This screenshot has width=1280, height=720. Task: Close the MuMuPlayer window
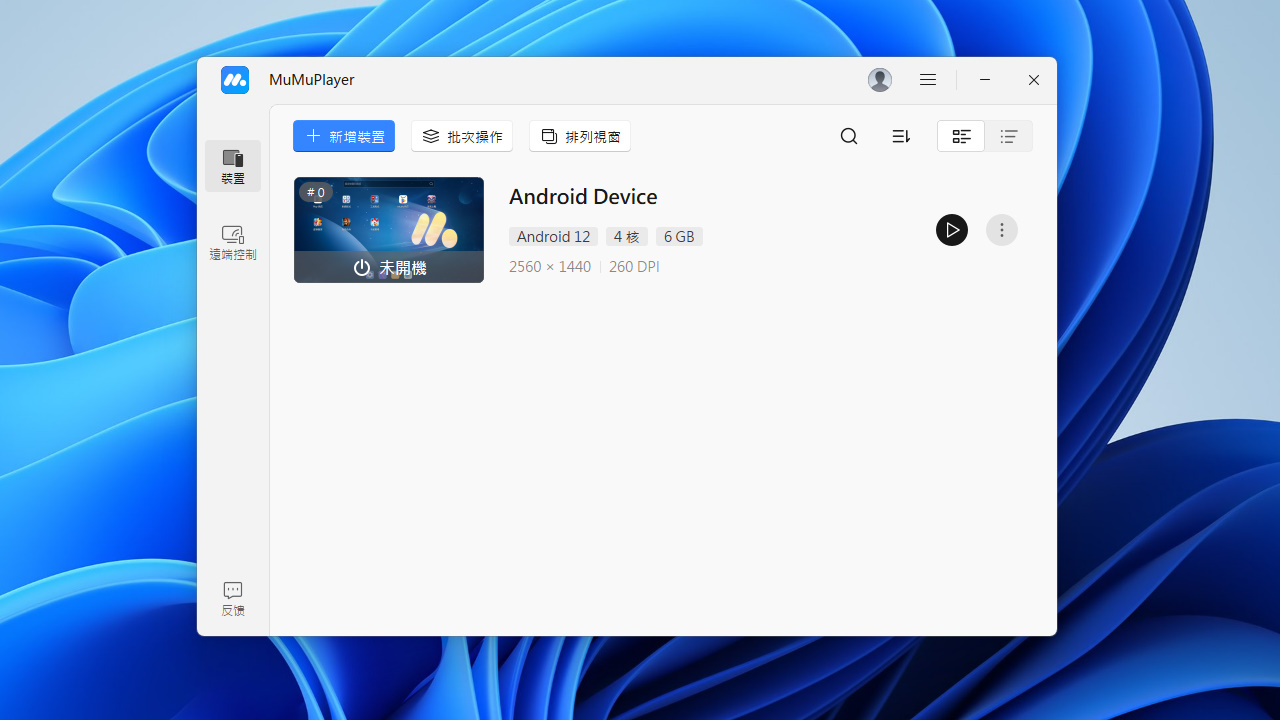click(x=1034, y=80)
